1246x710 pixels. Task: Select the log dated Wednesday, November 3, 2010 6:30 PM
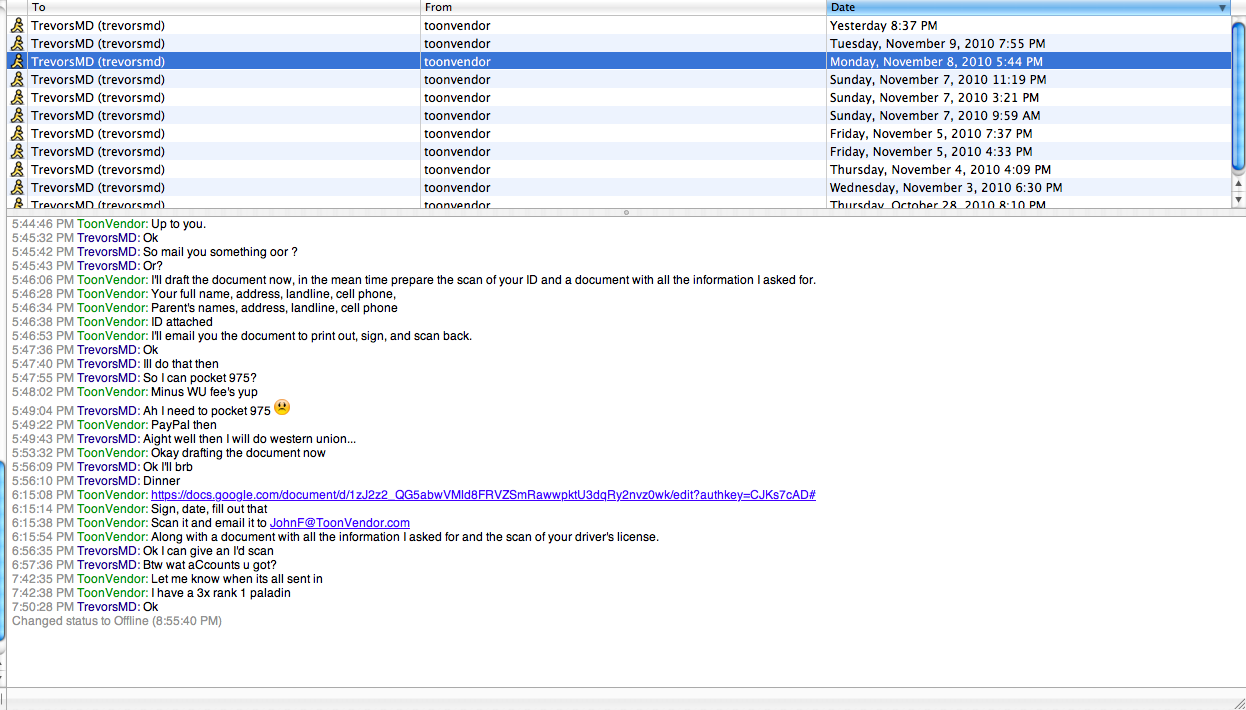pyautogui.click(x=620, y=187)
